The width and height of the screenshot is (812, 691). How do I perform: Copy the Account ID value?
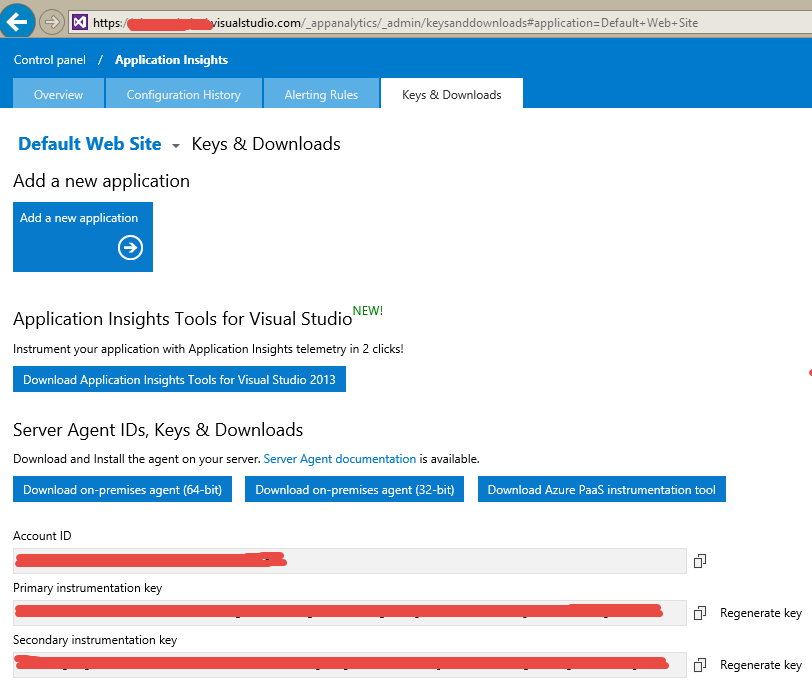[x=700, y=561]
